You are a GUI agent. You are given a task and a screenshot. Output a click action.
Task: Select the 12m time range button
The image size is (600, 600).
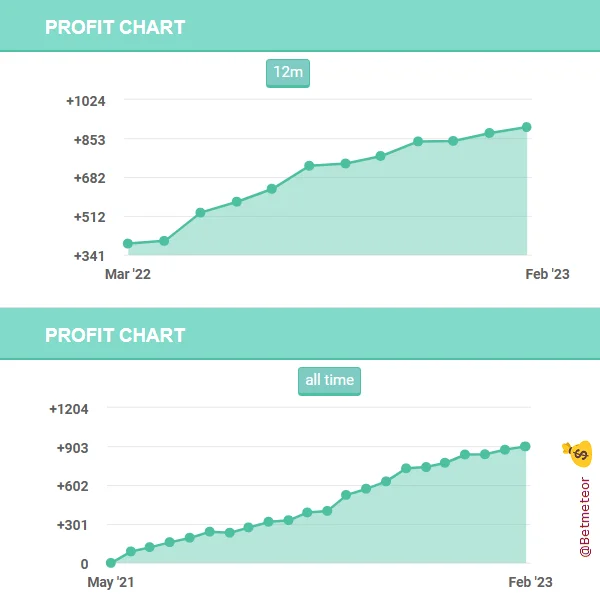pos(288,73)
